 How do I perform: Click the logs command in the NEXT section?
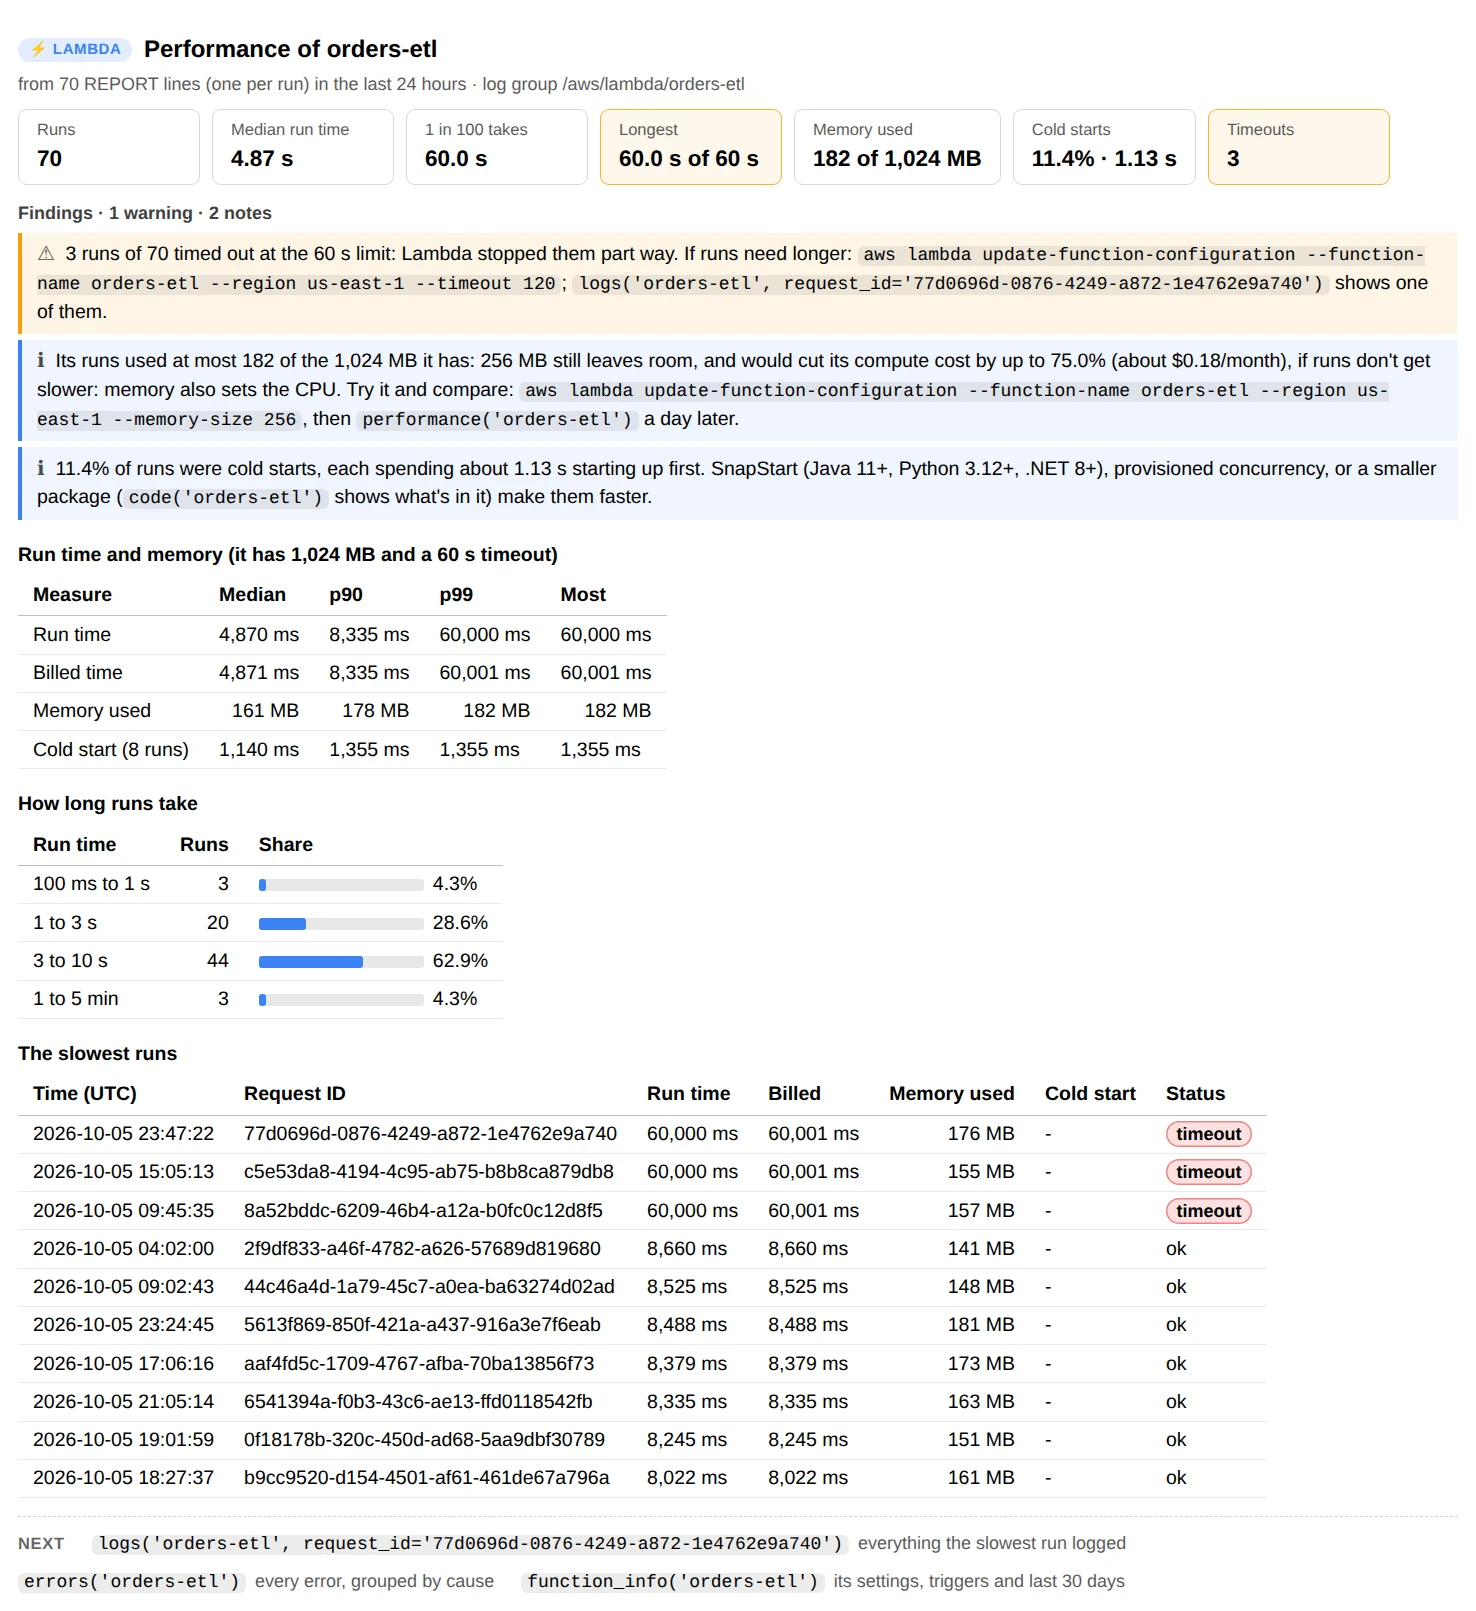[x=470, y=1544]
